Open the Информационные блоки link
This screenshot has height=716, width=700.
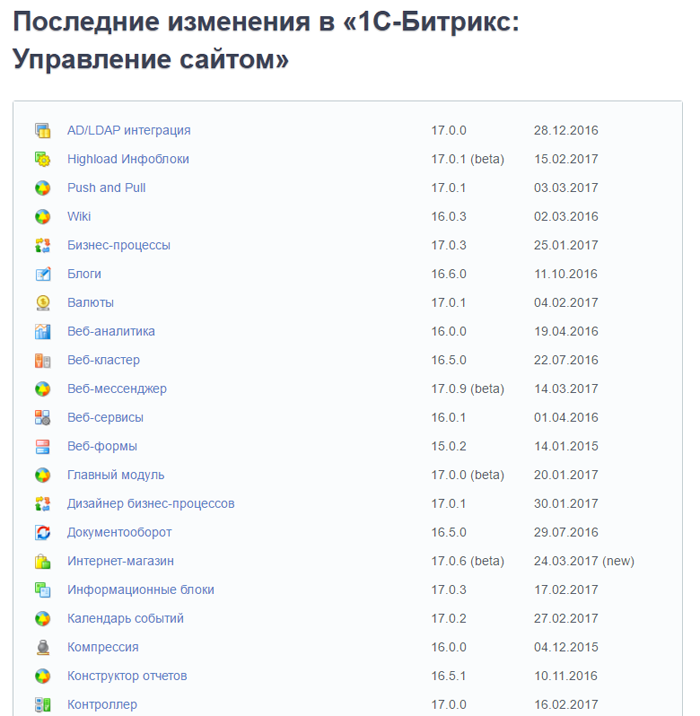tap(141, 590)
